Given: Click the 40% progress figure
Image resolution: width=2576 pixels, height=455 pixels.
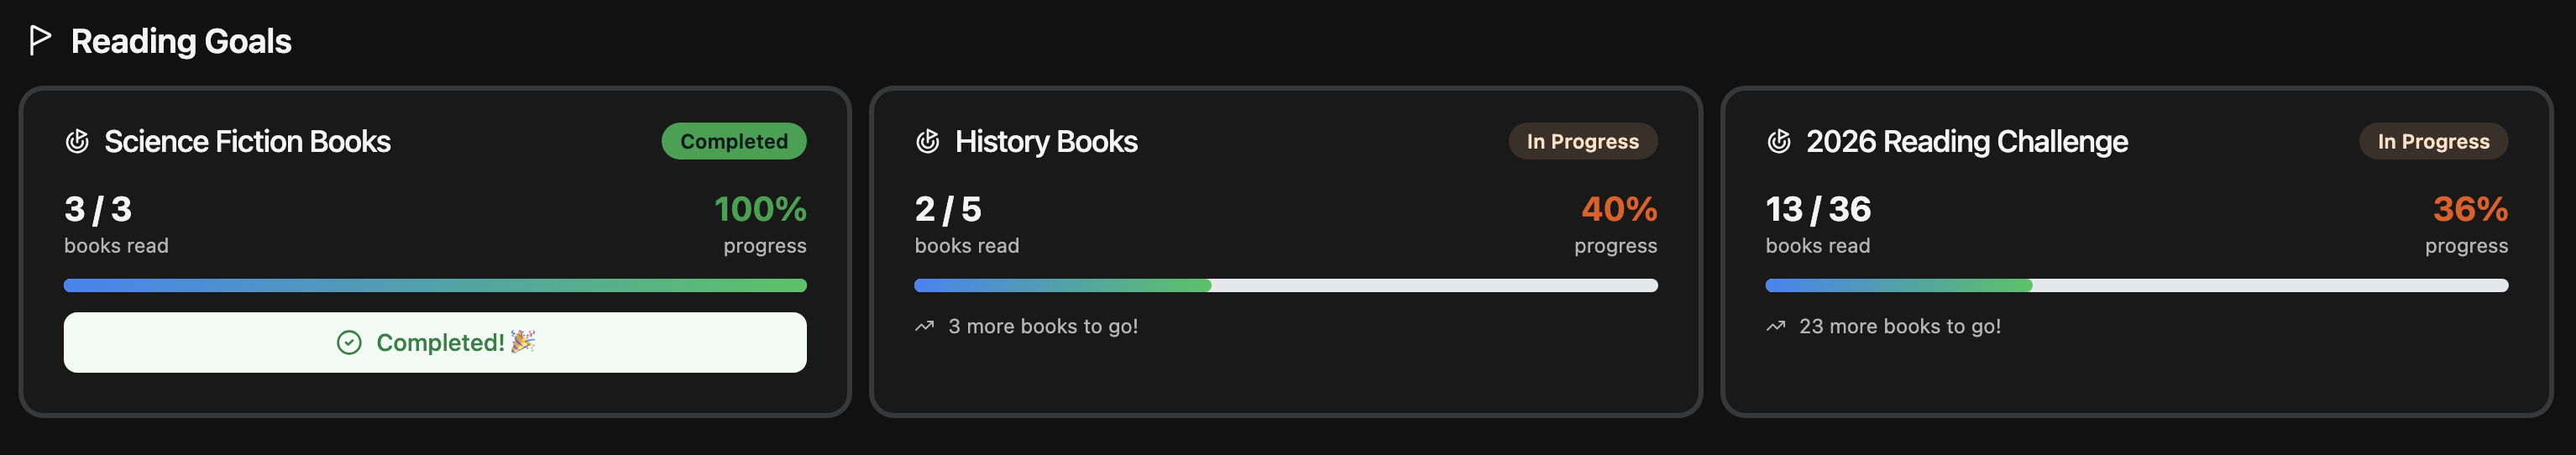Looking at the screenshot, I should (x=1618, y=209).
